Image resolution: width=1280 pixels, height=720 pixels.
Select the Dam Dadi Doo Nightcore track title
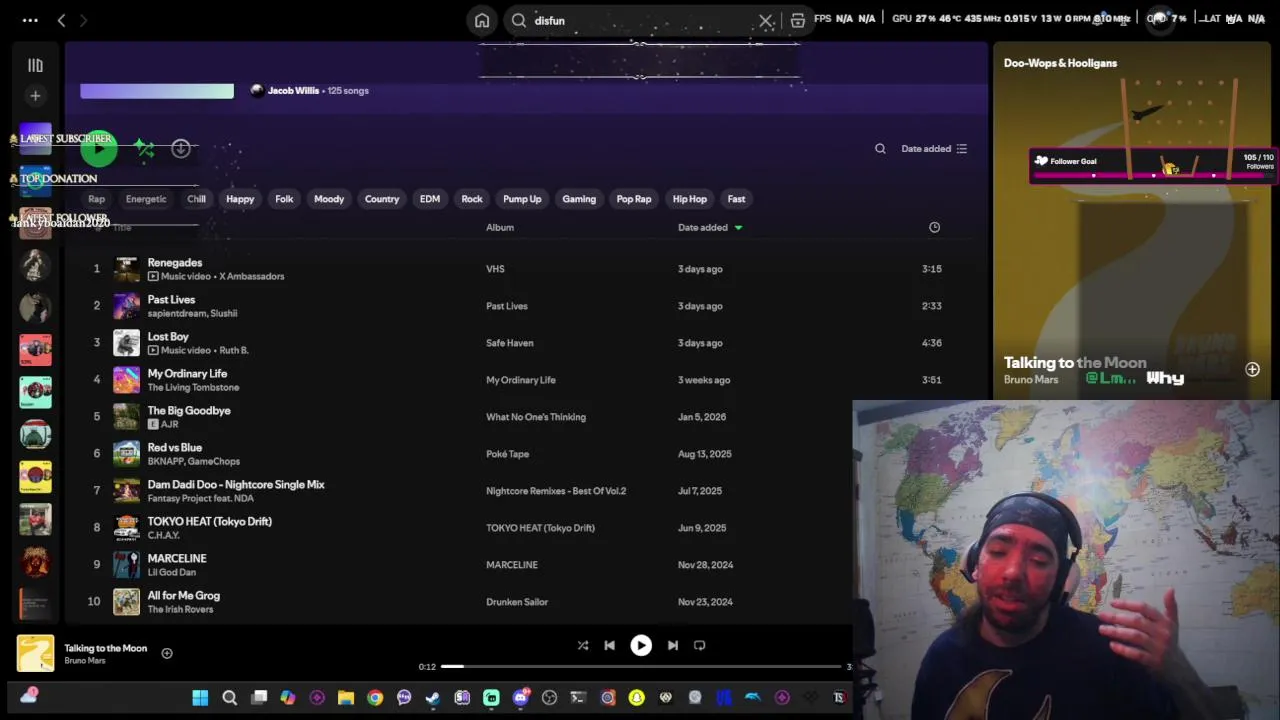pyautogui.click(x=236, y=485)
